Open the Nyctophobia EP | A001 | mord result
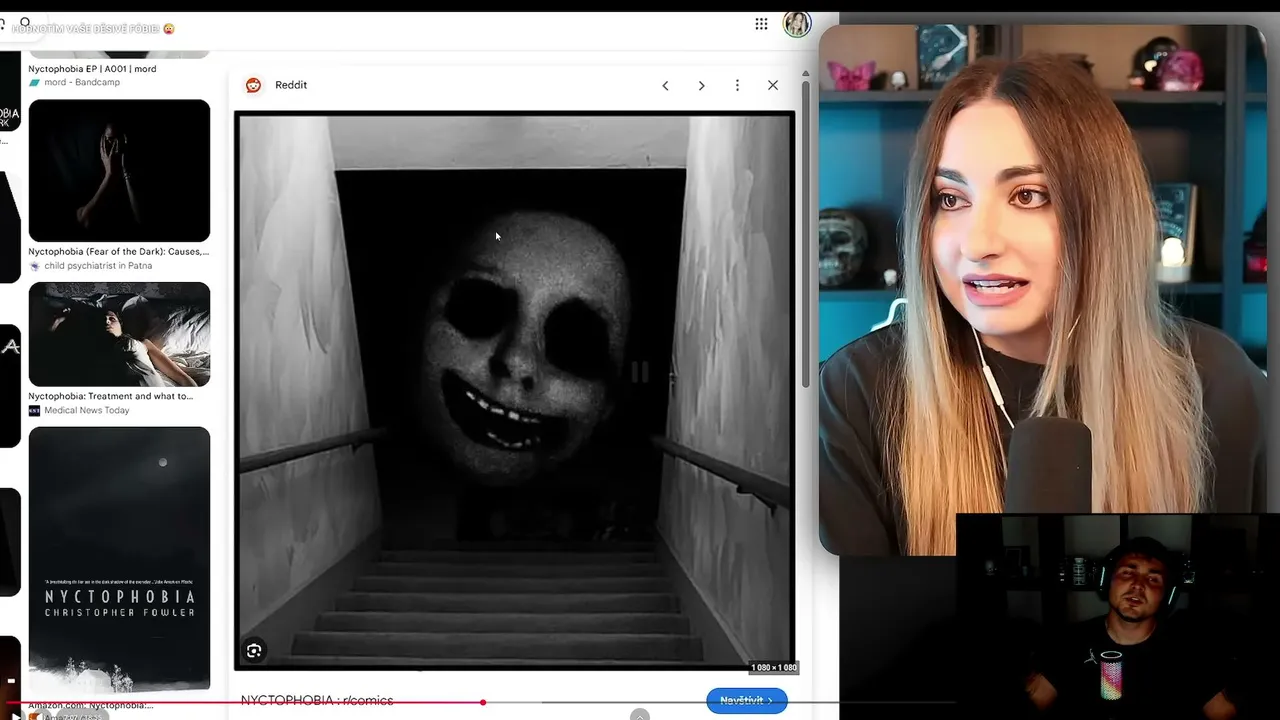The height and width of the screenshot is (720, 1280). point(92,69)
